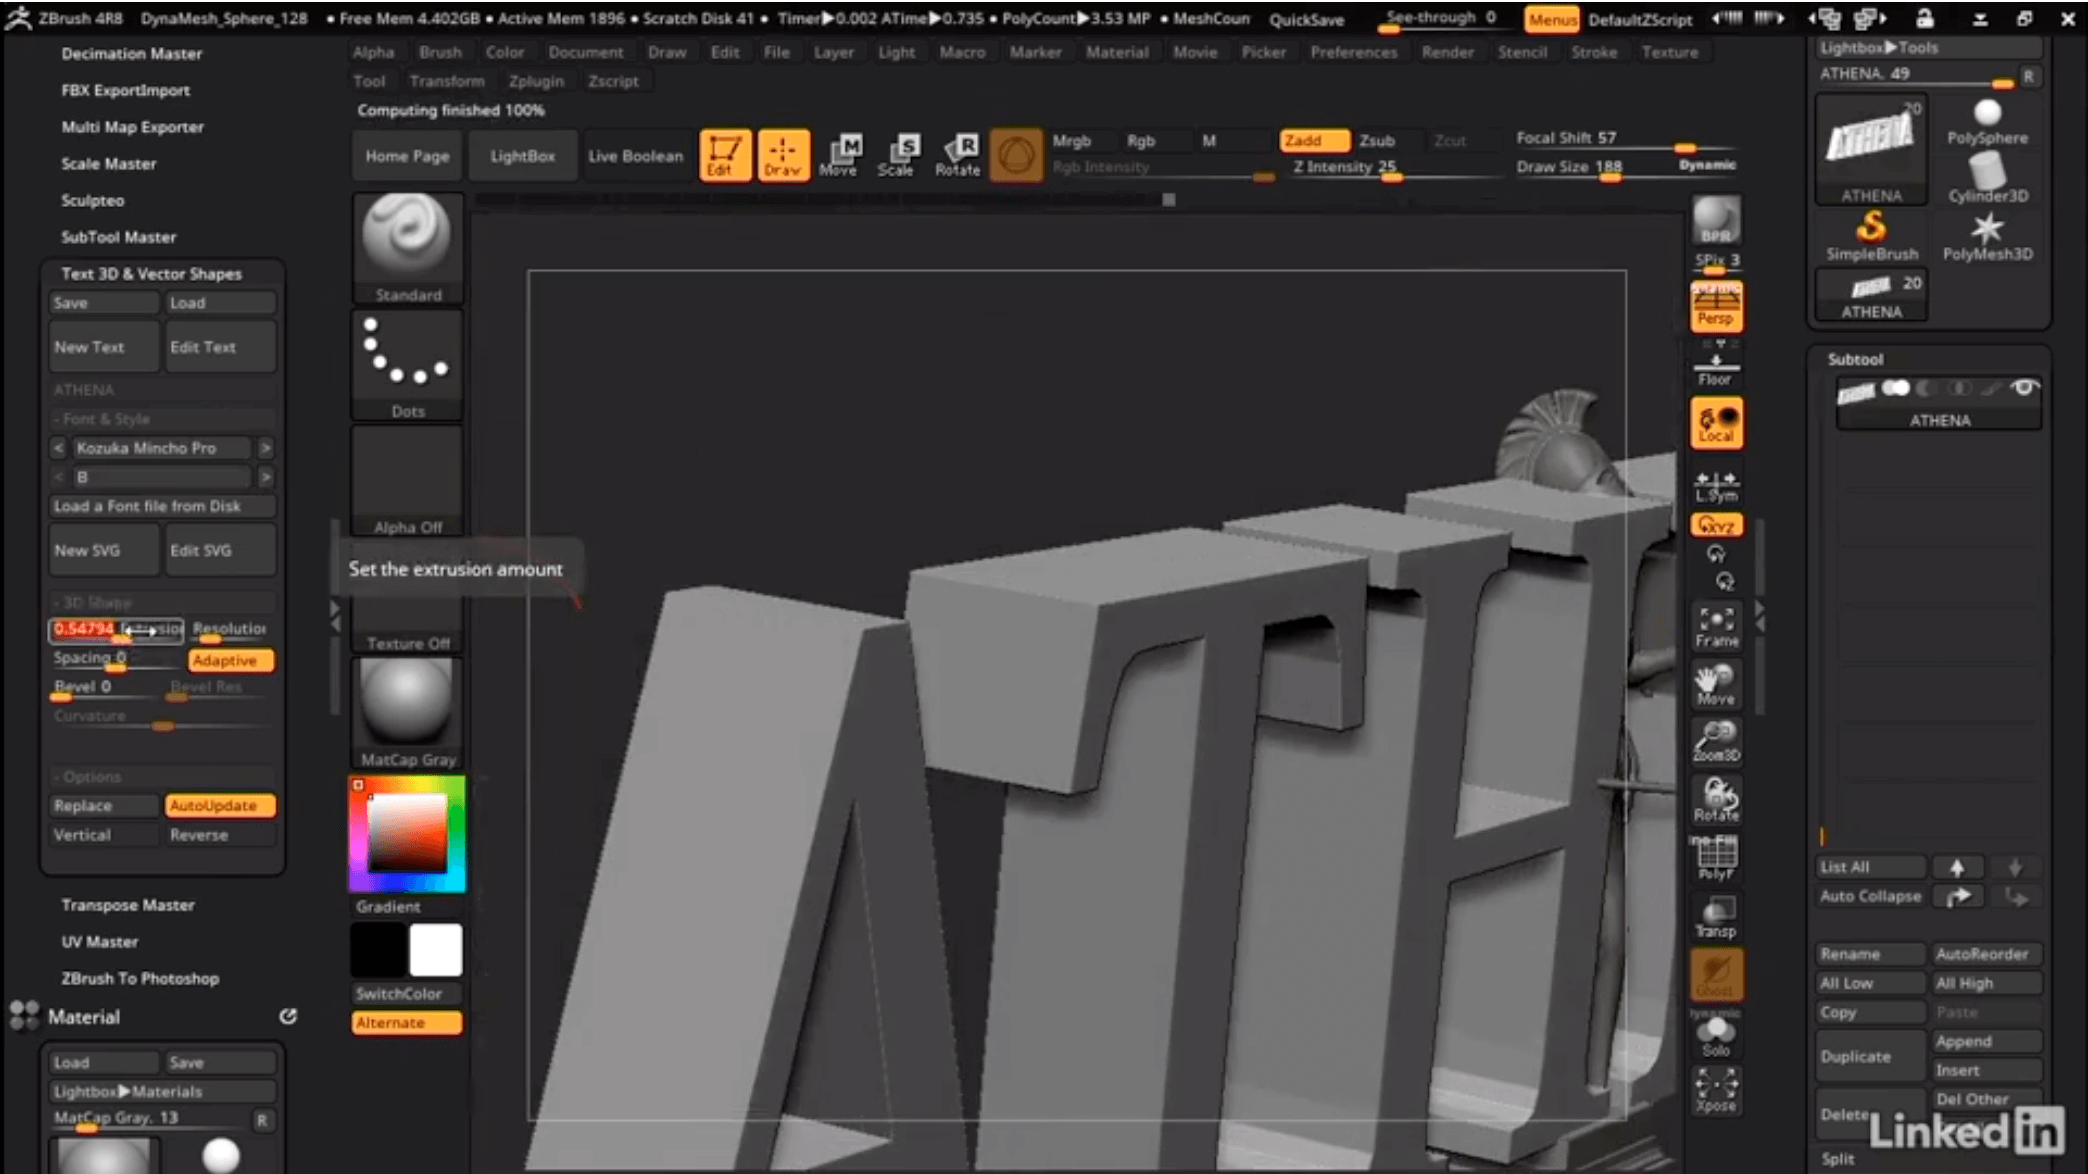Click the Xpose icon
This screenshot has width=2088, height=1174.
[x=1716, y=1091]
